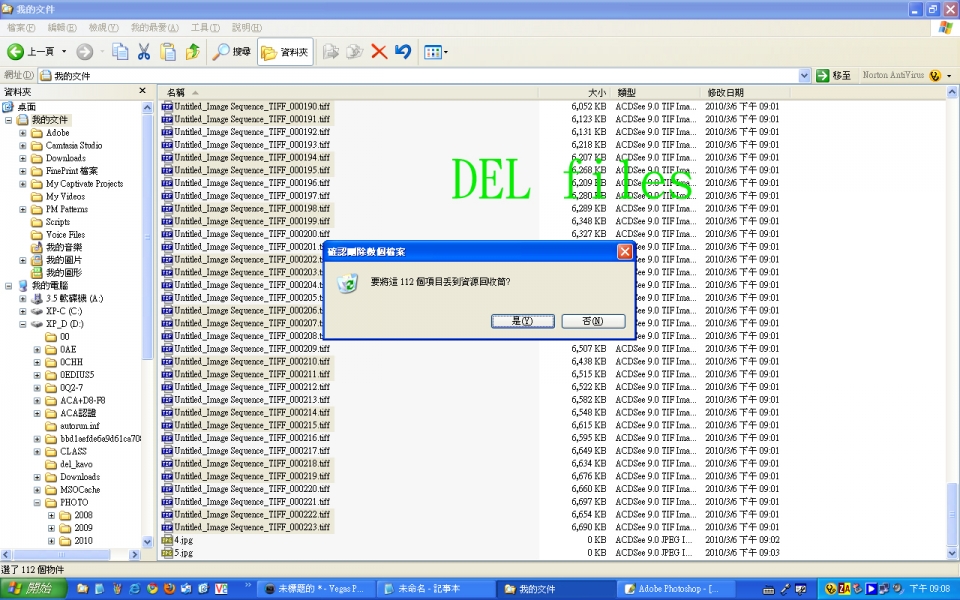
Task: Click the red X Delete toolbar icon
Action: (x=379, y=52)
